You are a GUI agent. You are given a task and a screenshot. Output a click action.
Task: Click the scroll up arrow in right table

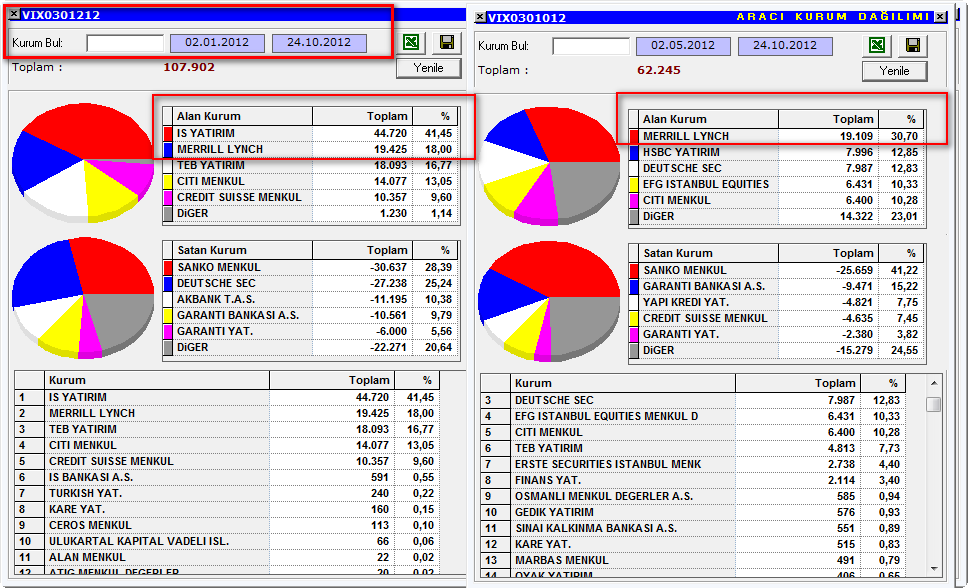933,384
